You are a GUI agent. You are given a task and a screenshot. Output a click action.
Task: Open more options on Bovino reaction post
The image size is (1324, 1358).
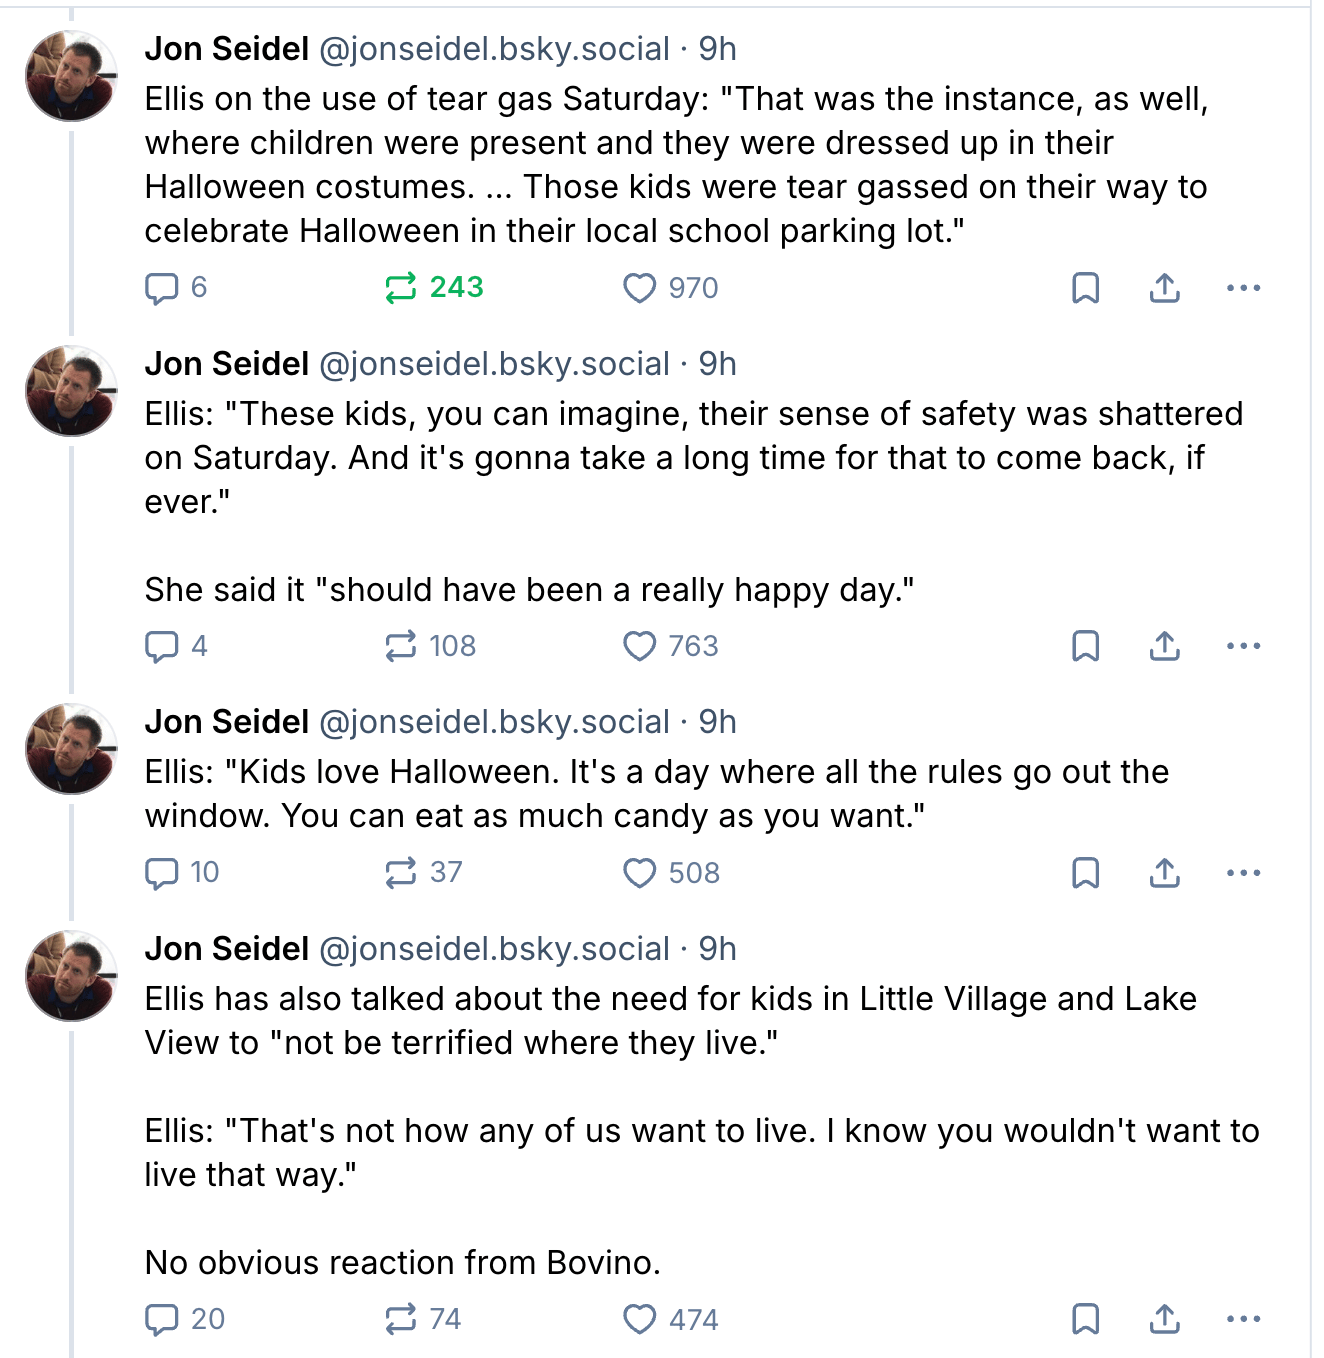pyautogui.click(x=1243, y=1319)
